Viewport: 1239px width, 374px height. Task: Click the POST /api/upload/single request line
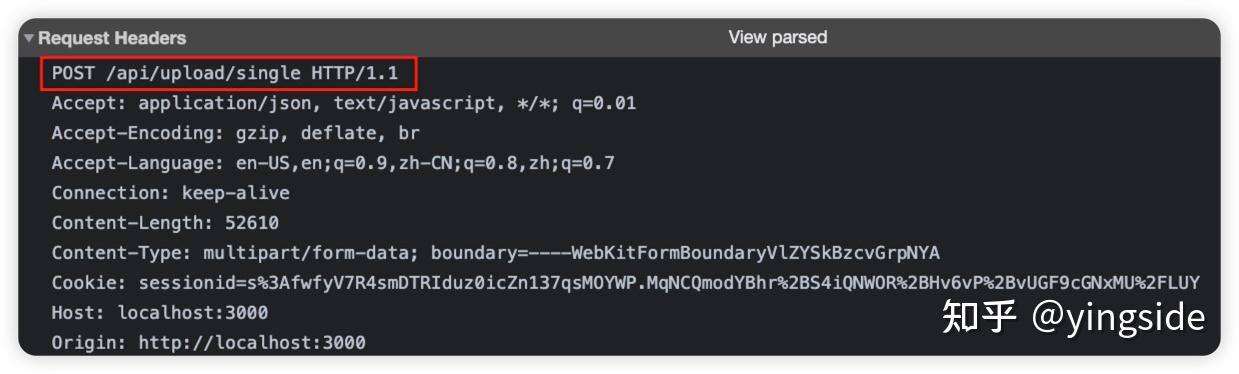(227, 73)
